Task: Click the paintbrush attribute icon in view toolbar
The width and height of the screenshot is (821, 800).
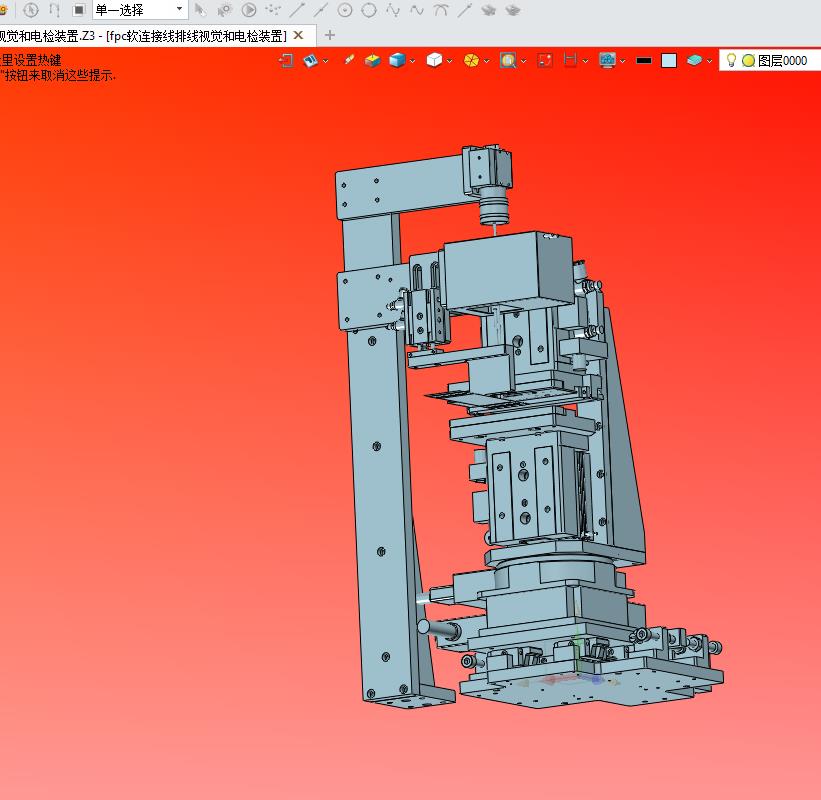Action: (349, 60)
